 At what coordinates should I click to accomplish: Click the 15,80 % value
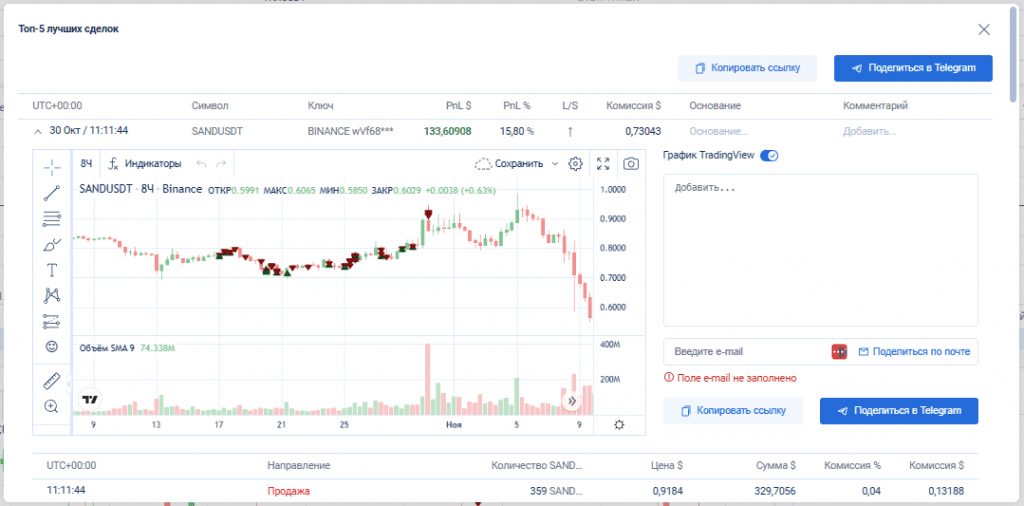click(x=517, y=131)
